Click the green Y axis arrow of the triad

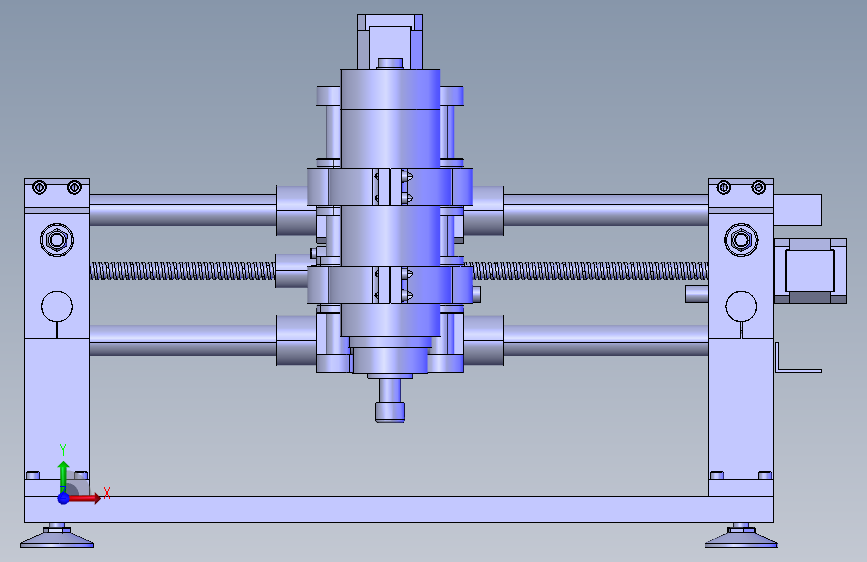63,475
